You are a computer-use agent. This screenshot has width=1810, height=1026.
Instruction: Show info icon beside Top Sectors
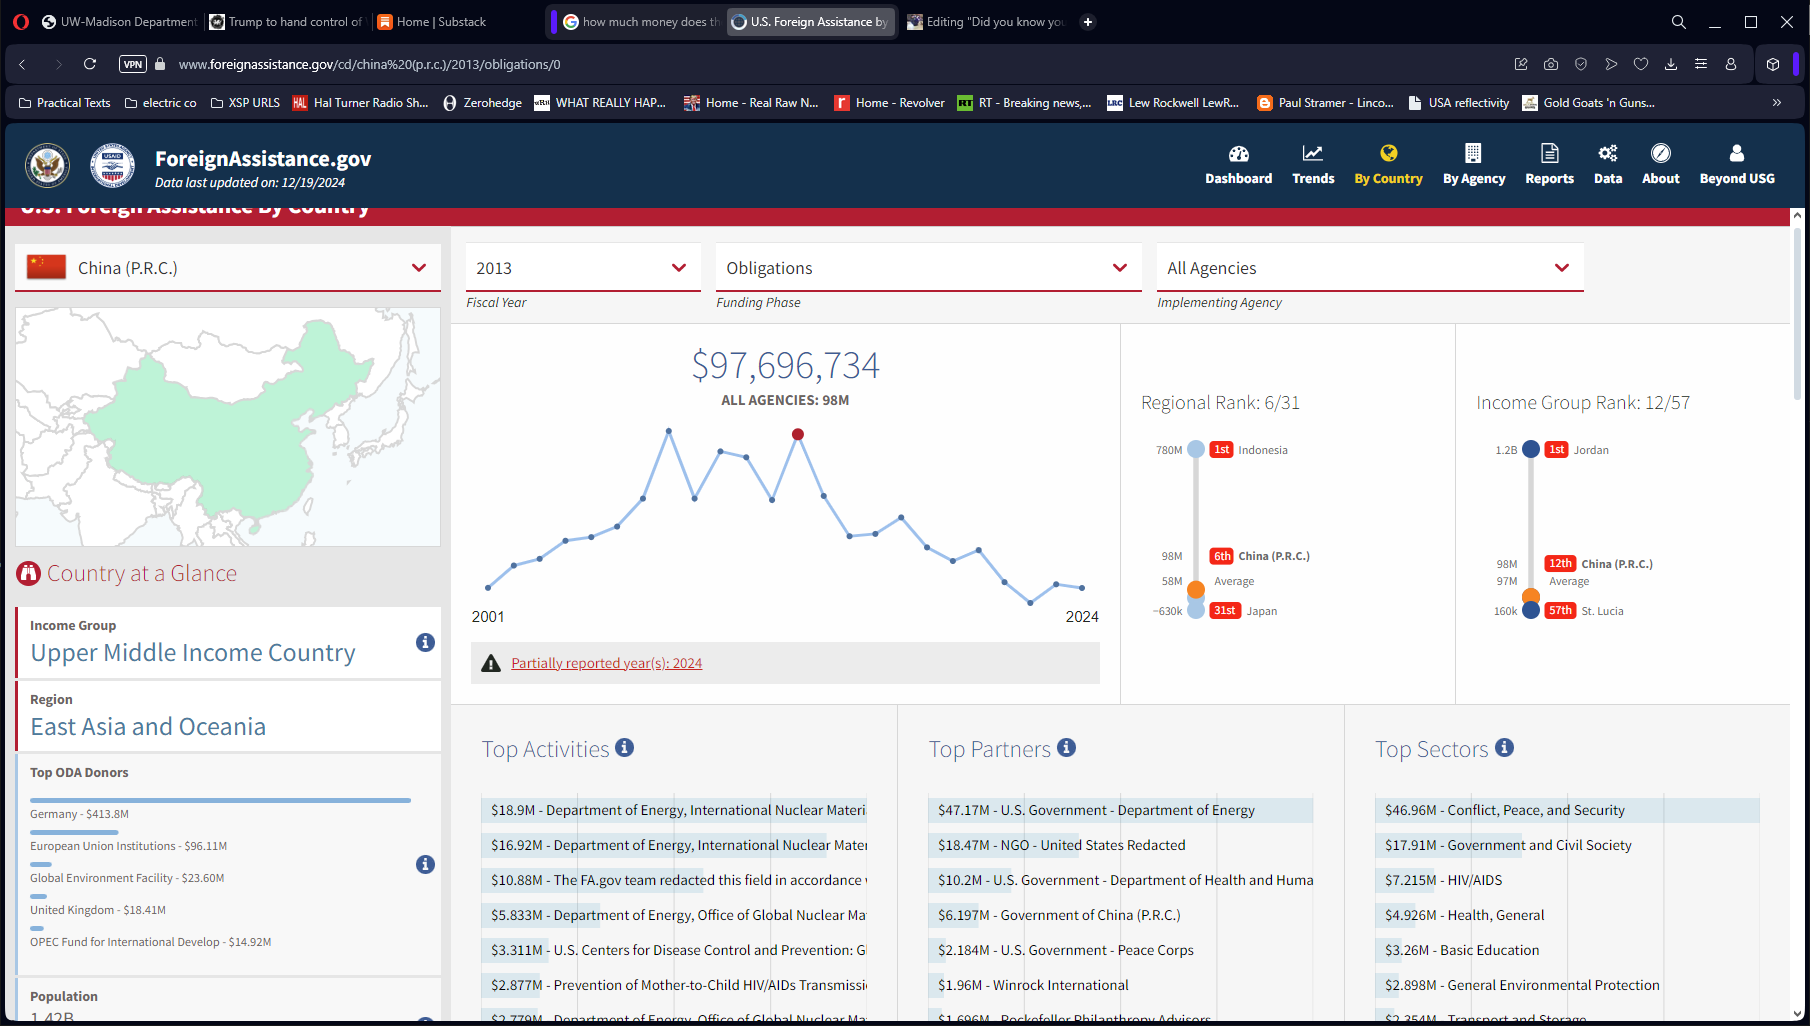click(x=1504, y=748)
